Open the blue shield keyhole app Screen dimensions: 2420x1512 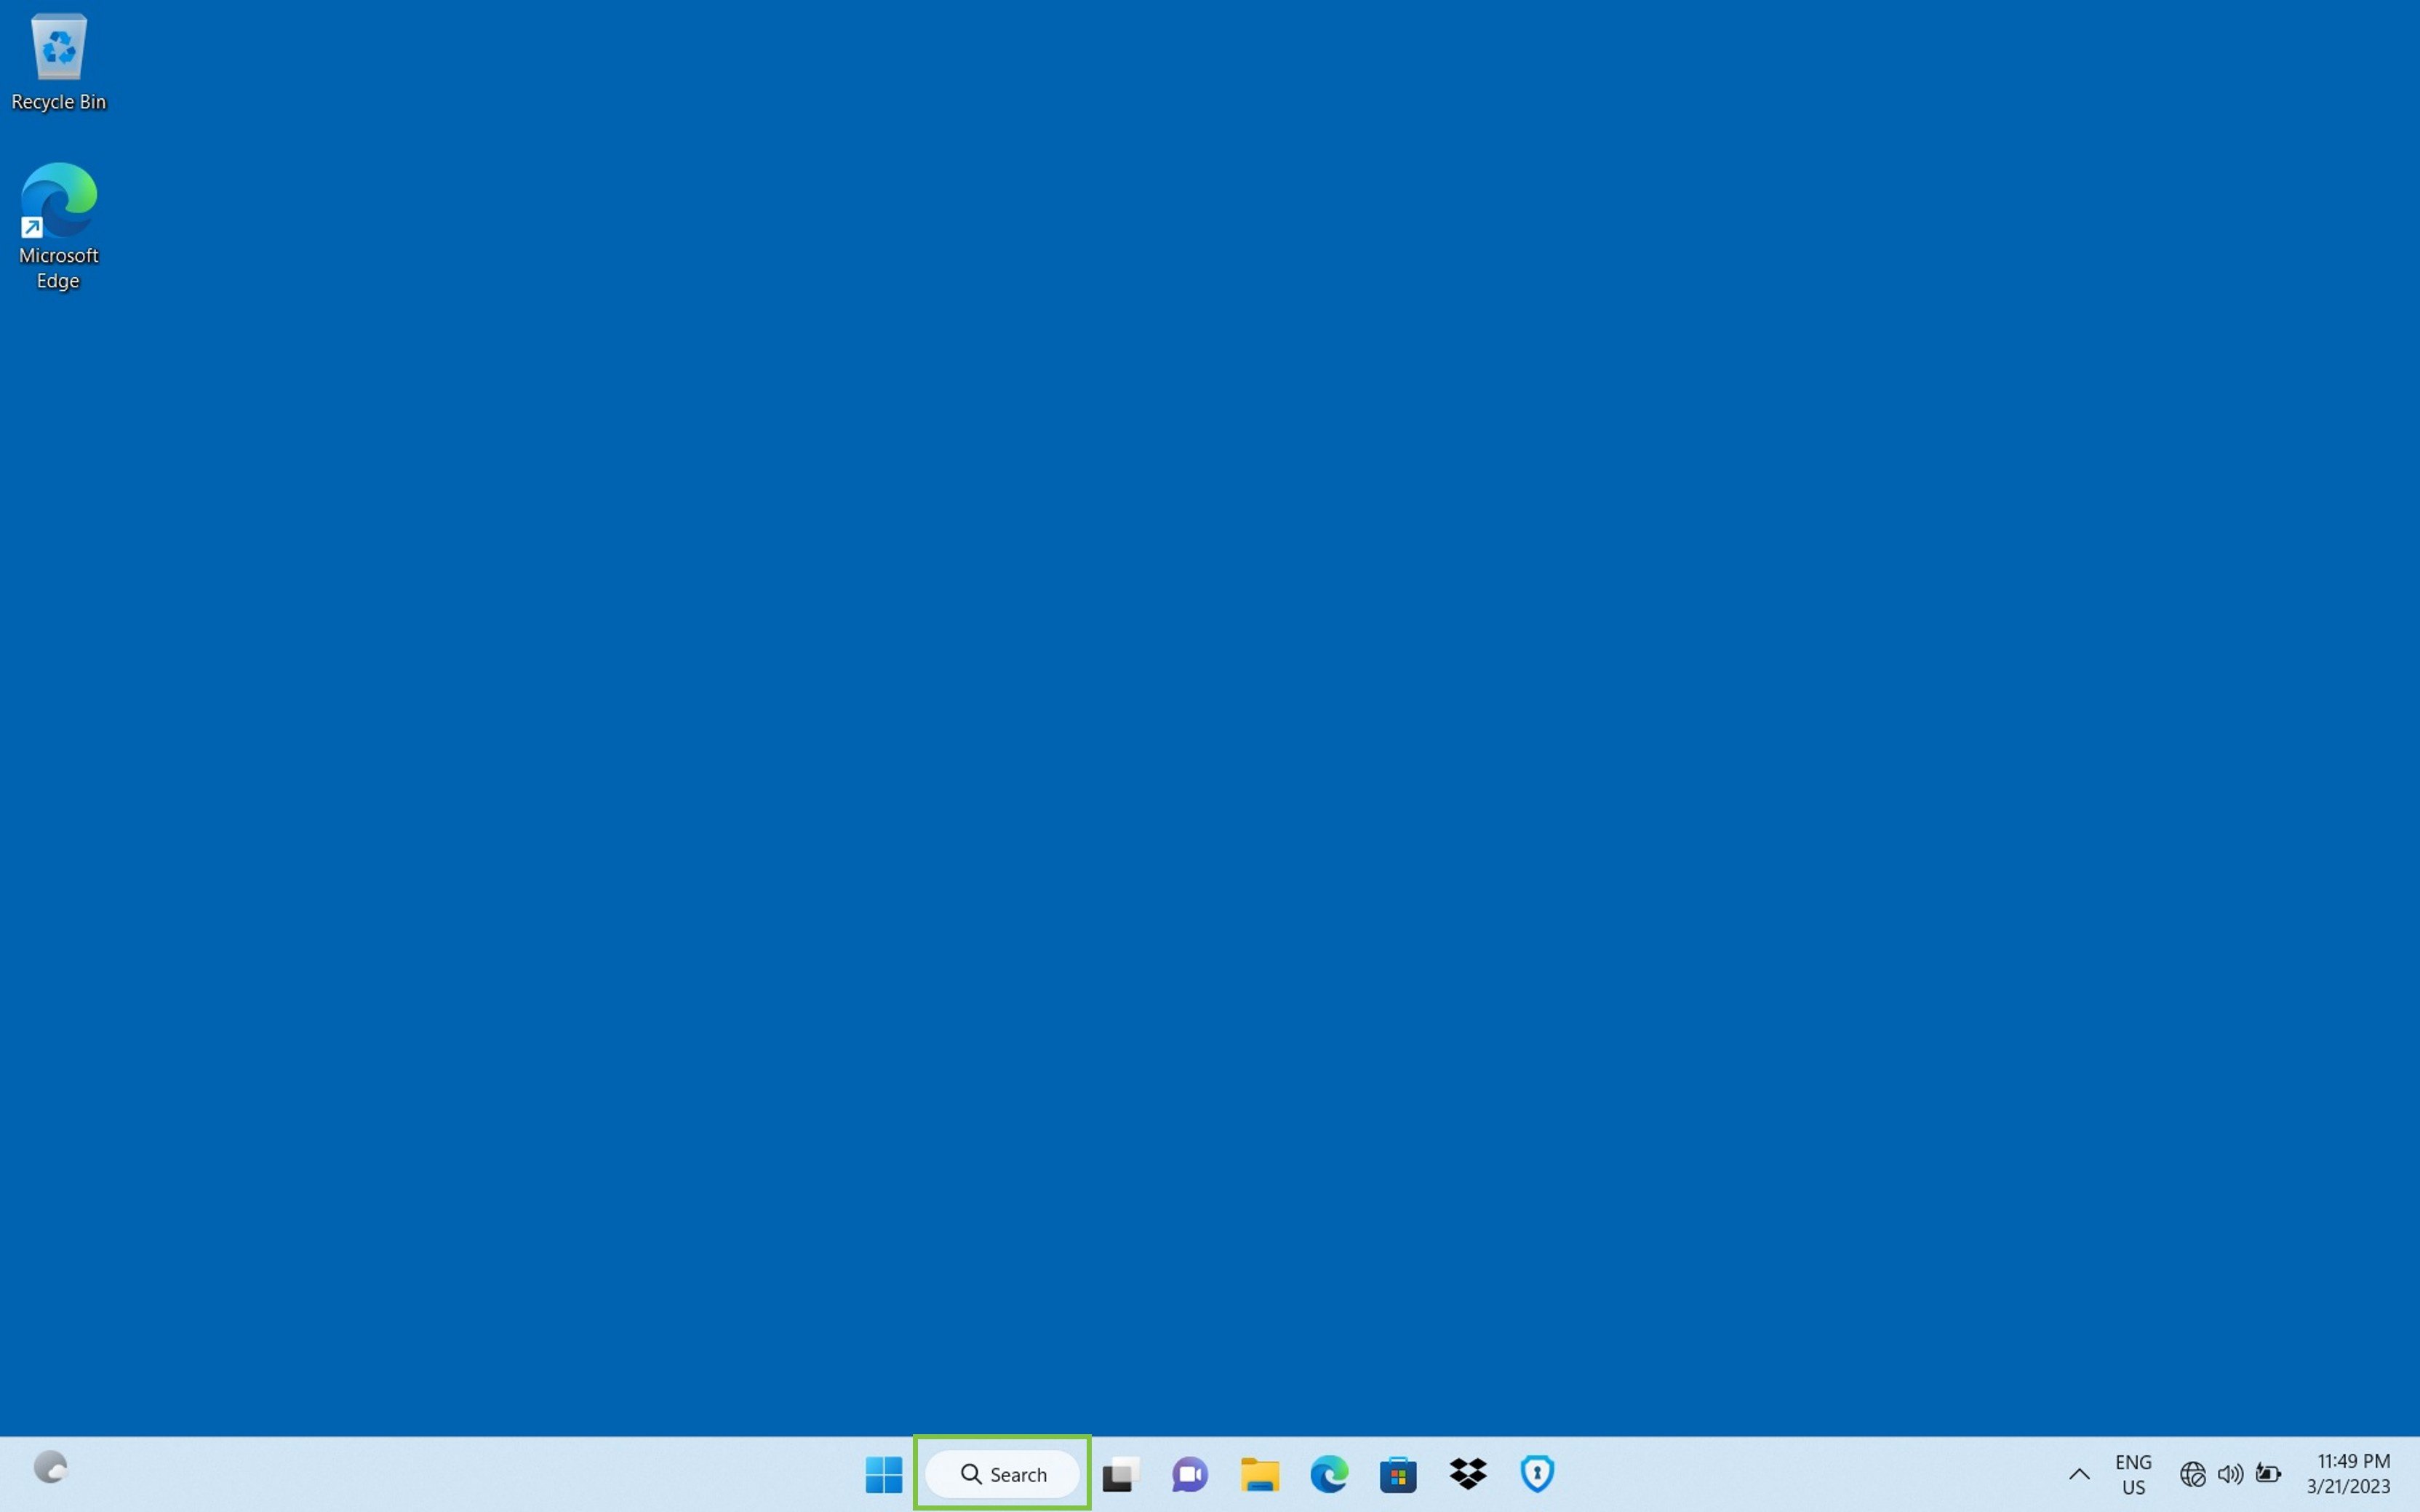(1537, 1474)
